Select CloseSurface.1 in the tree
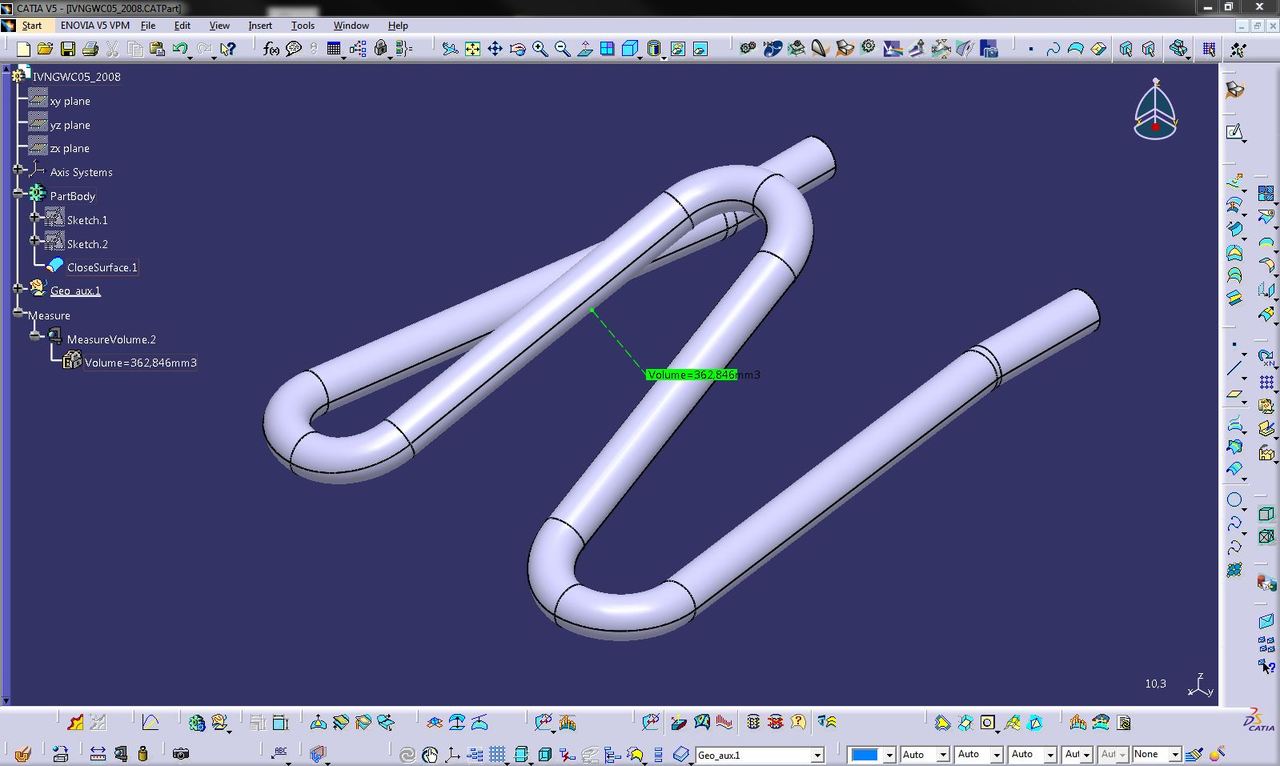The height and width of the screenshot is (766, 1280). click(x=102, y=267)
